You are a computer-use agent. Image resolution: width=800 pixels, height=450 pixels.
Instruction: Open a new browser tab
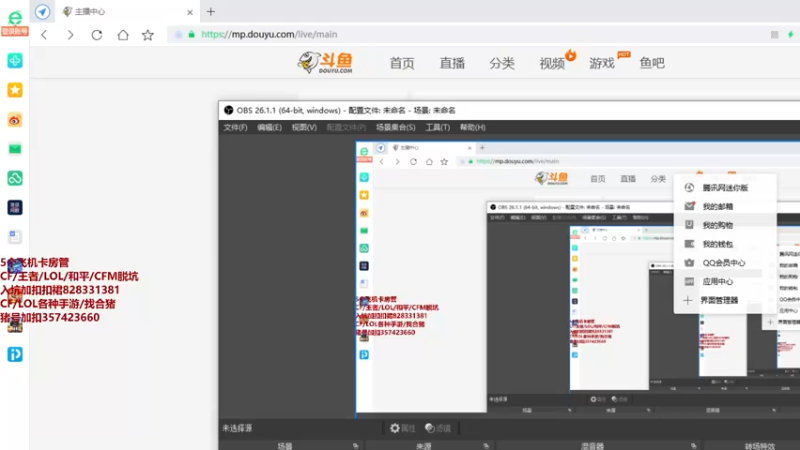coord(211,11)
